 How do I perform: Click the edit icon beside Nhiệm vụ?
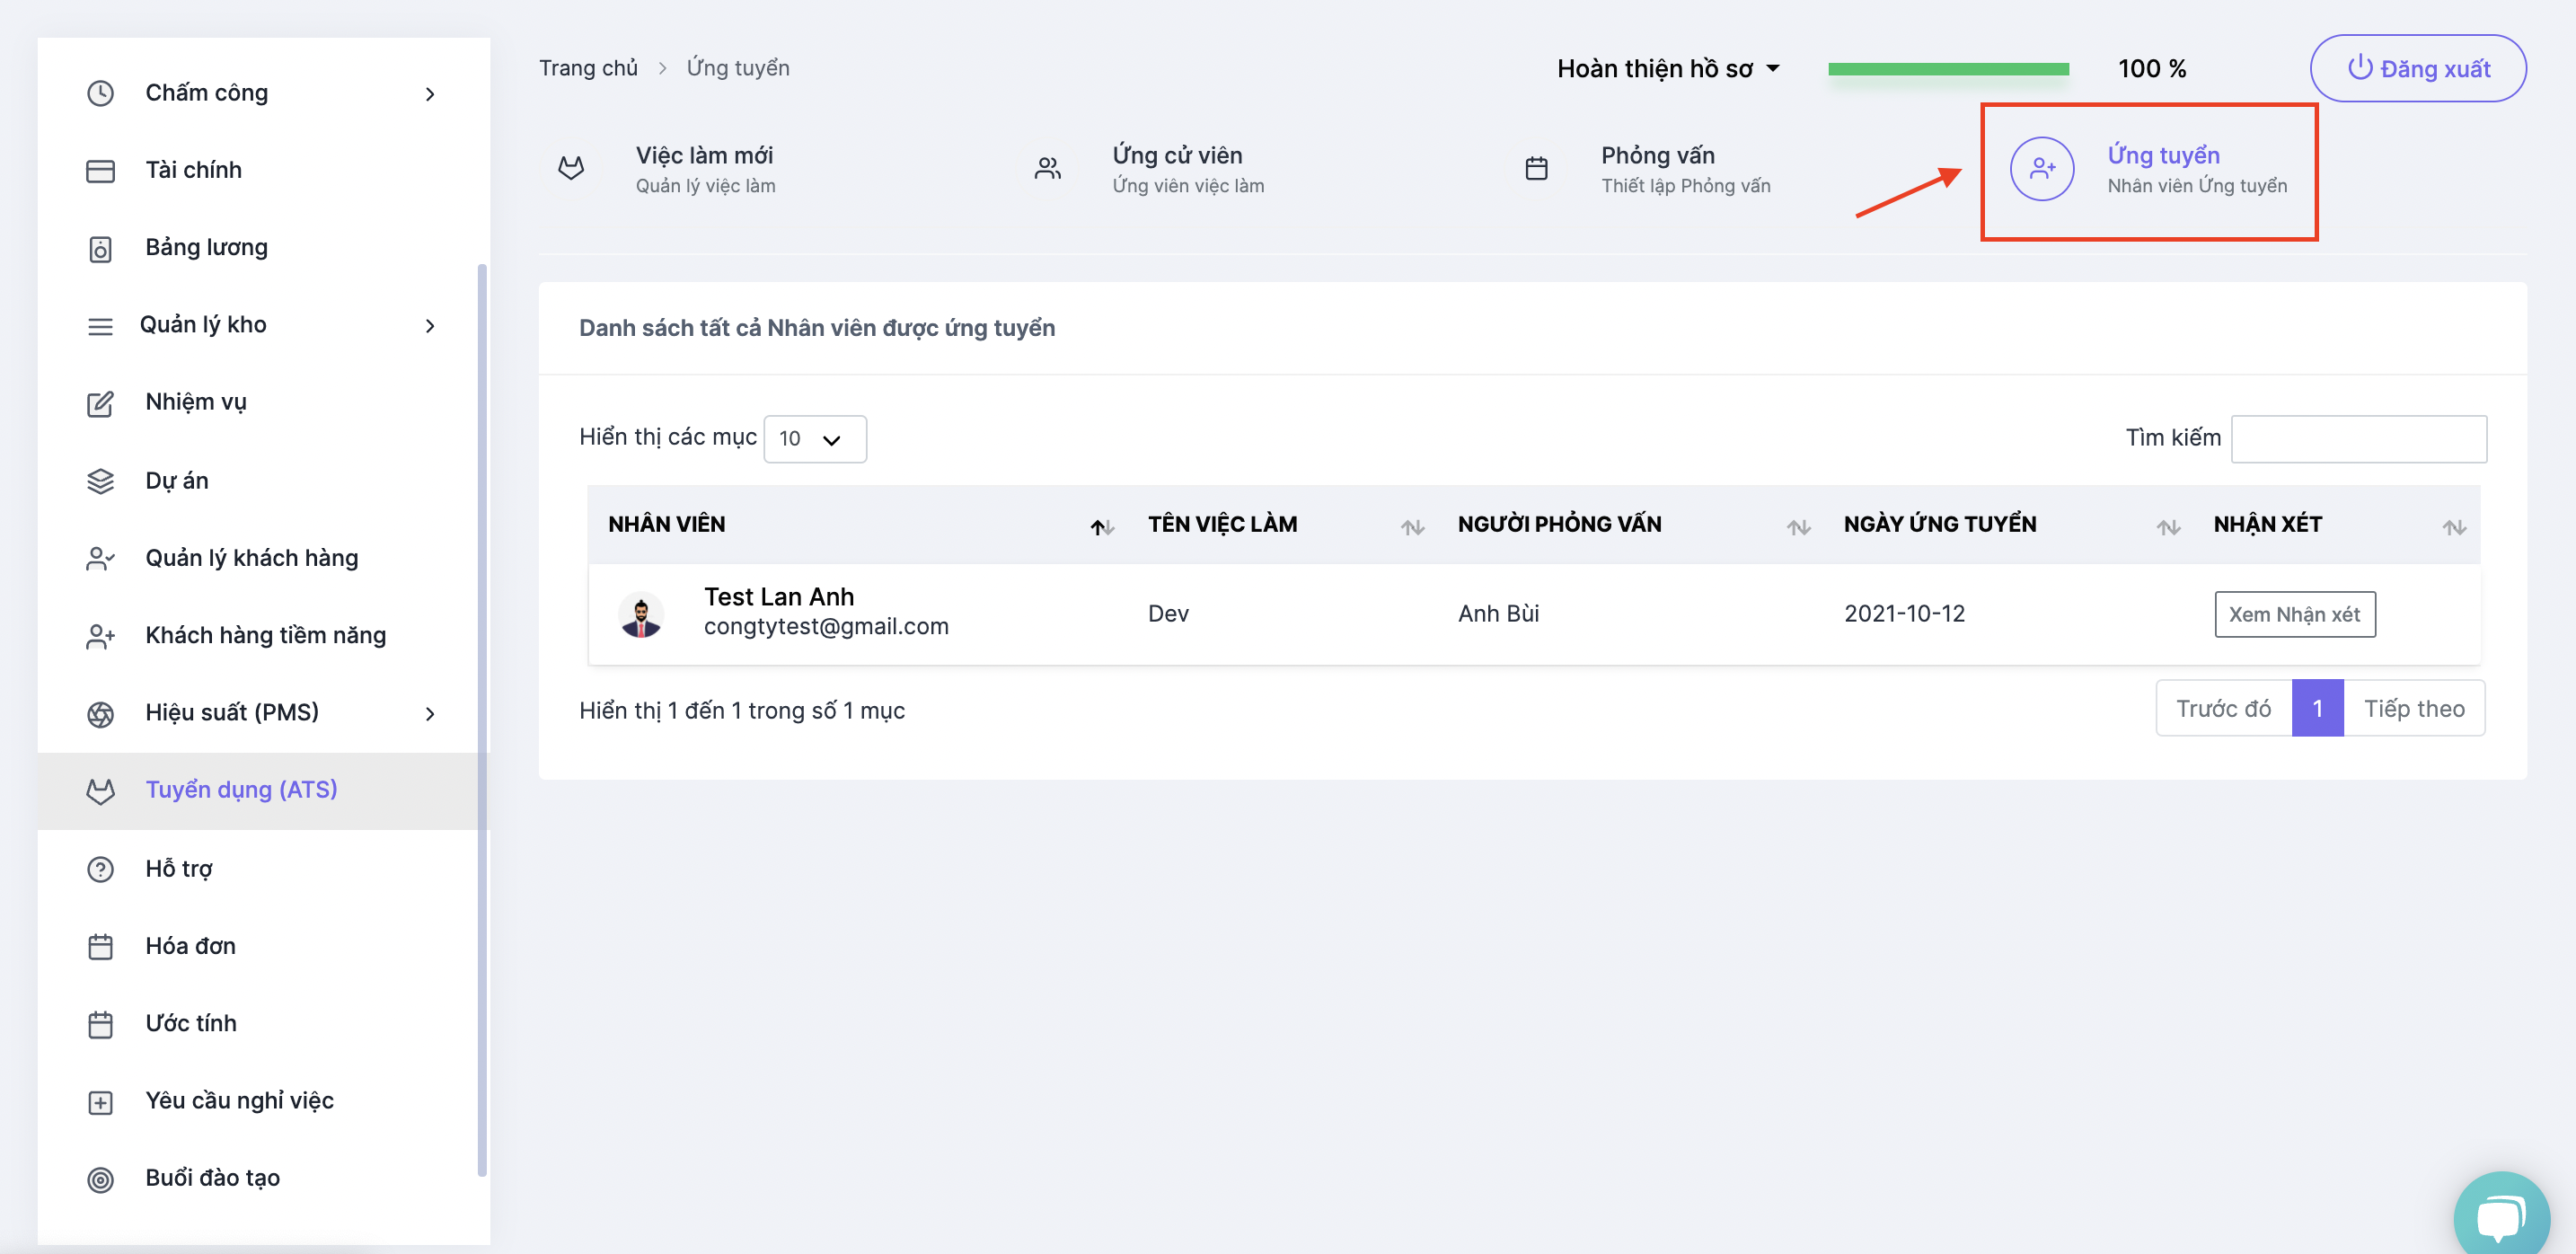point(100,404)
